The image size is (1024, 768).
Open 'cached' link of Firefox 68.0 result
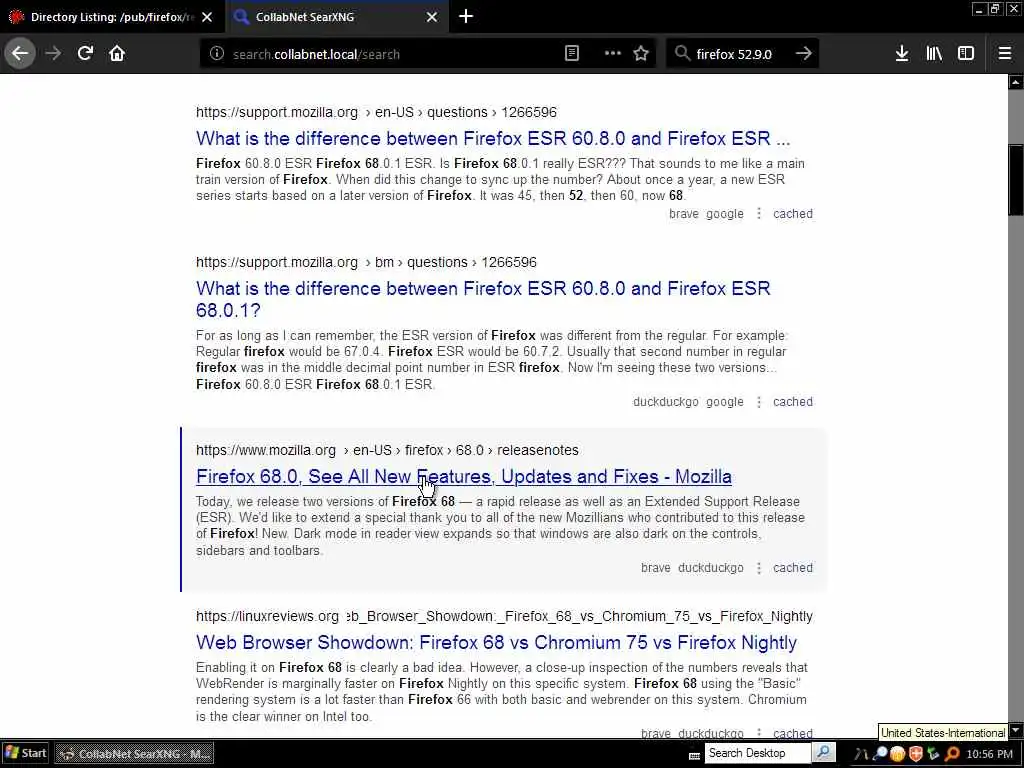793,568
